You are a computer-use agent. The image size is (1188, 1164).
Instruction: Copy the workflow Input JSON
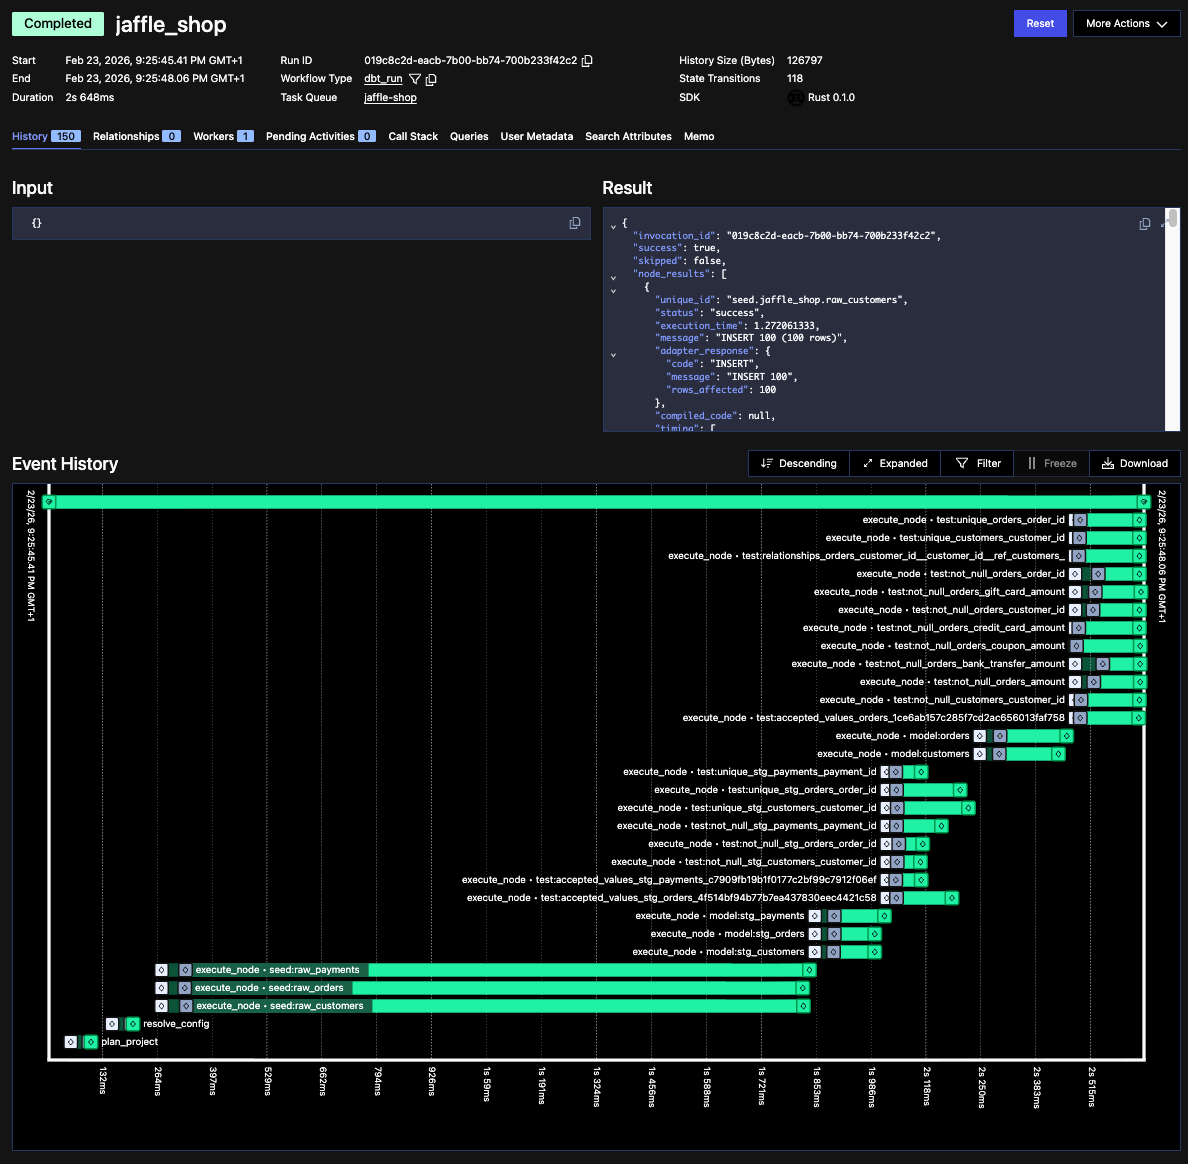575,223
